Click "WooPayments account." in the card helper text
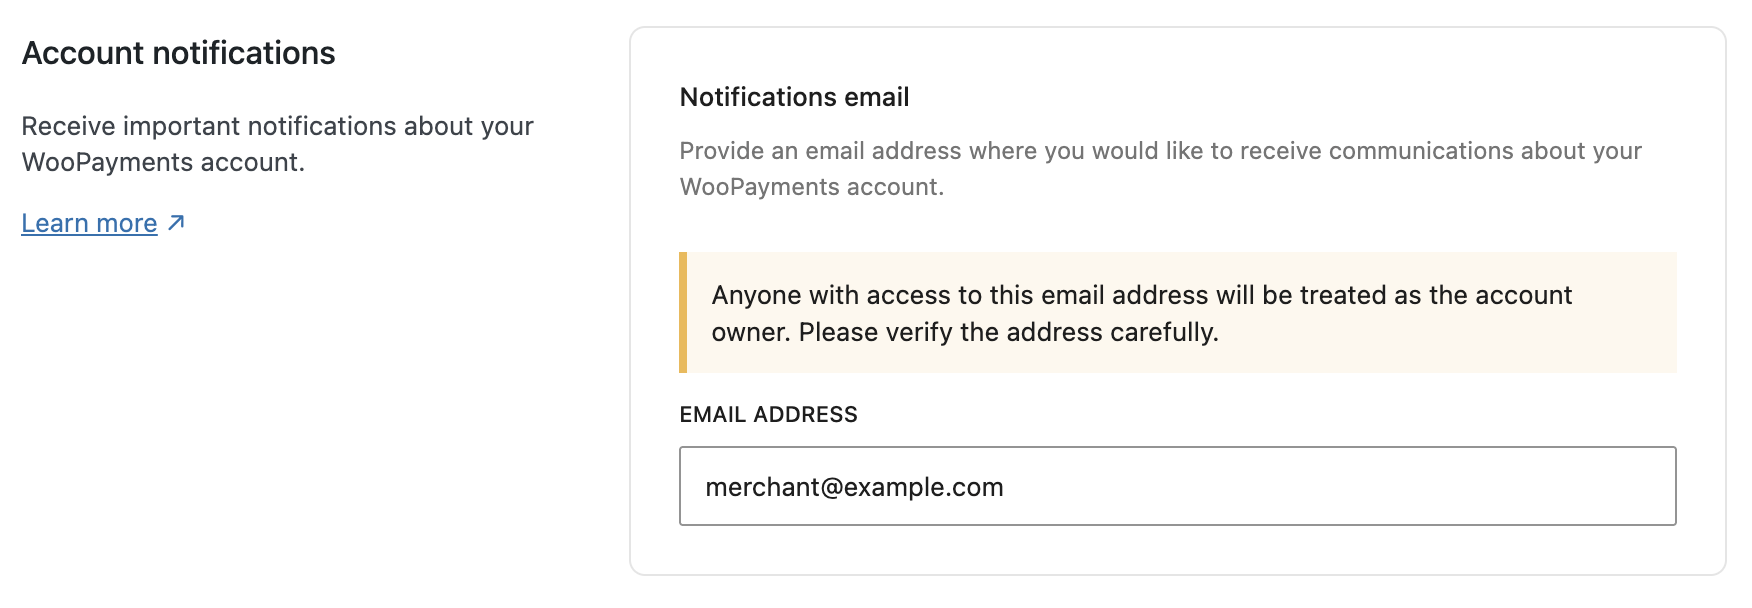Image resolution: width=1752 pixels, height=608 pixels. (811, 187)
